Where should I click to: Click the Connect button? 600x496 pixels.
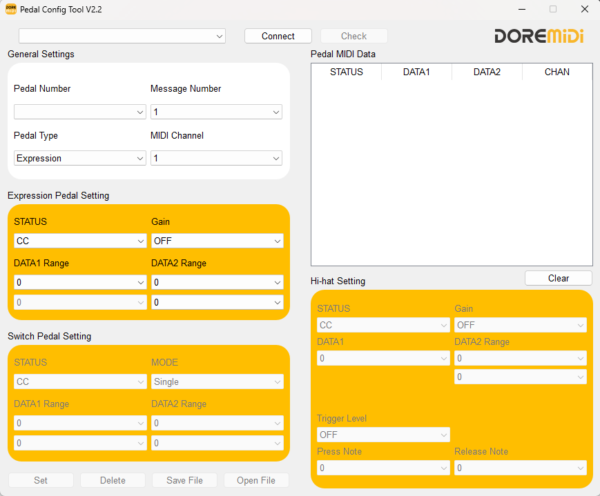[x=278, y=36]
